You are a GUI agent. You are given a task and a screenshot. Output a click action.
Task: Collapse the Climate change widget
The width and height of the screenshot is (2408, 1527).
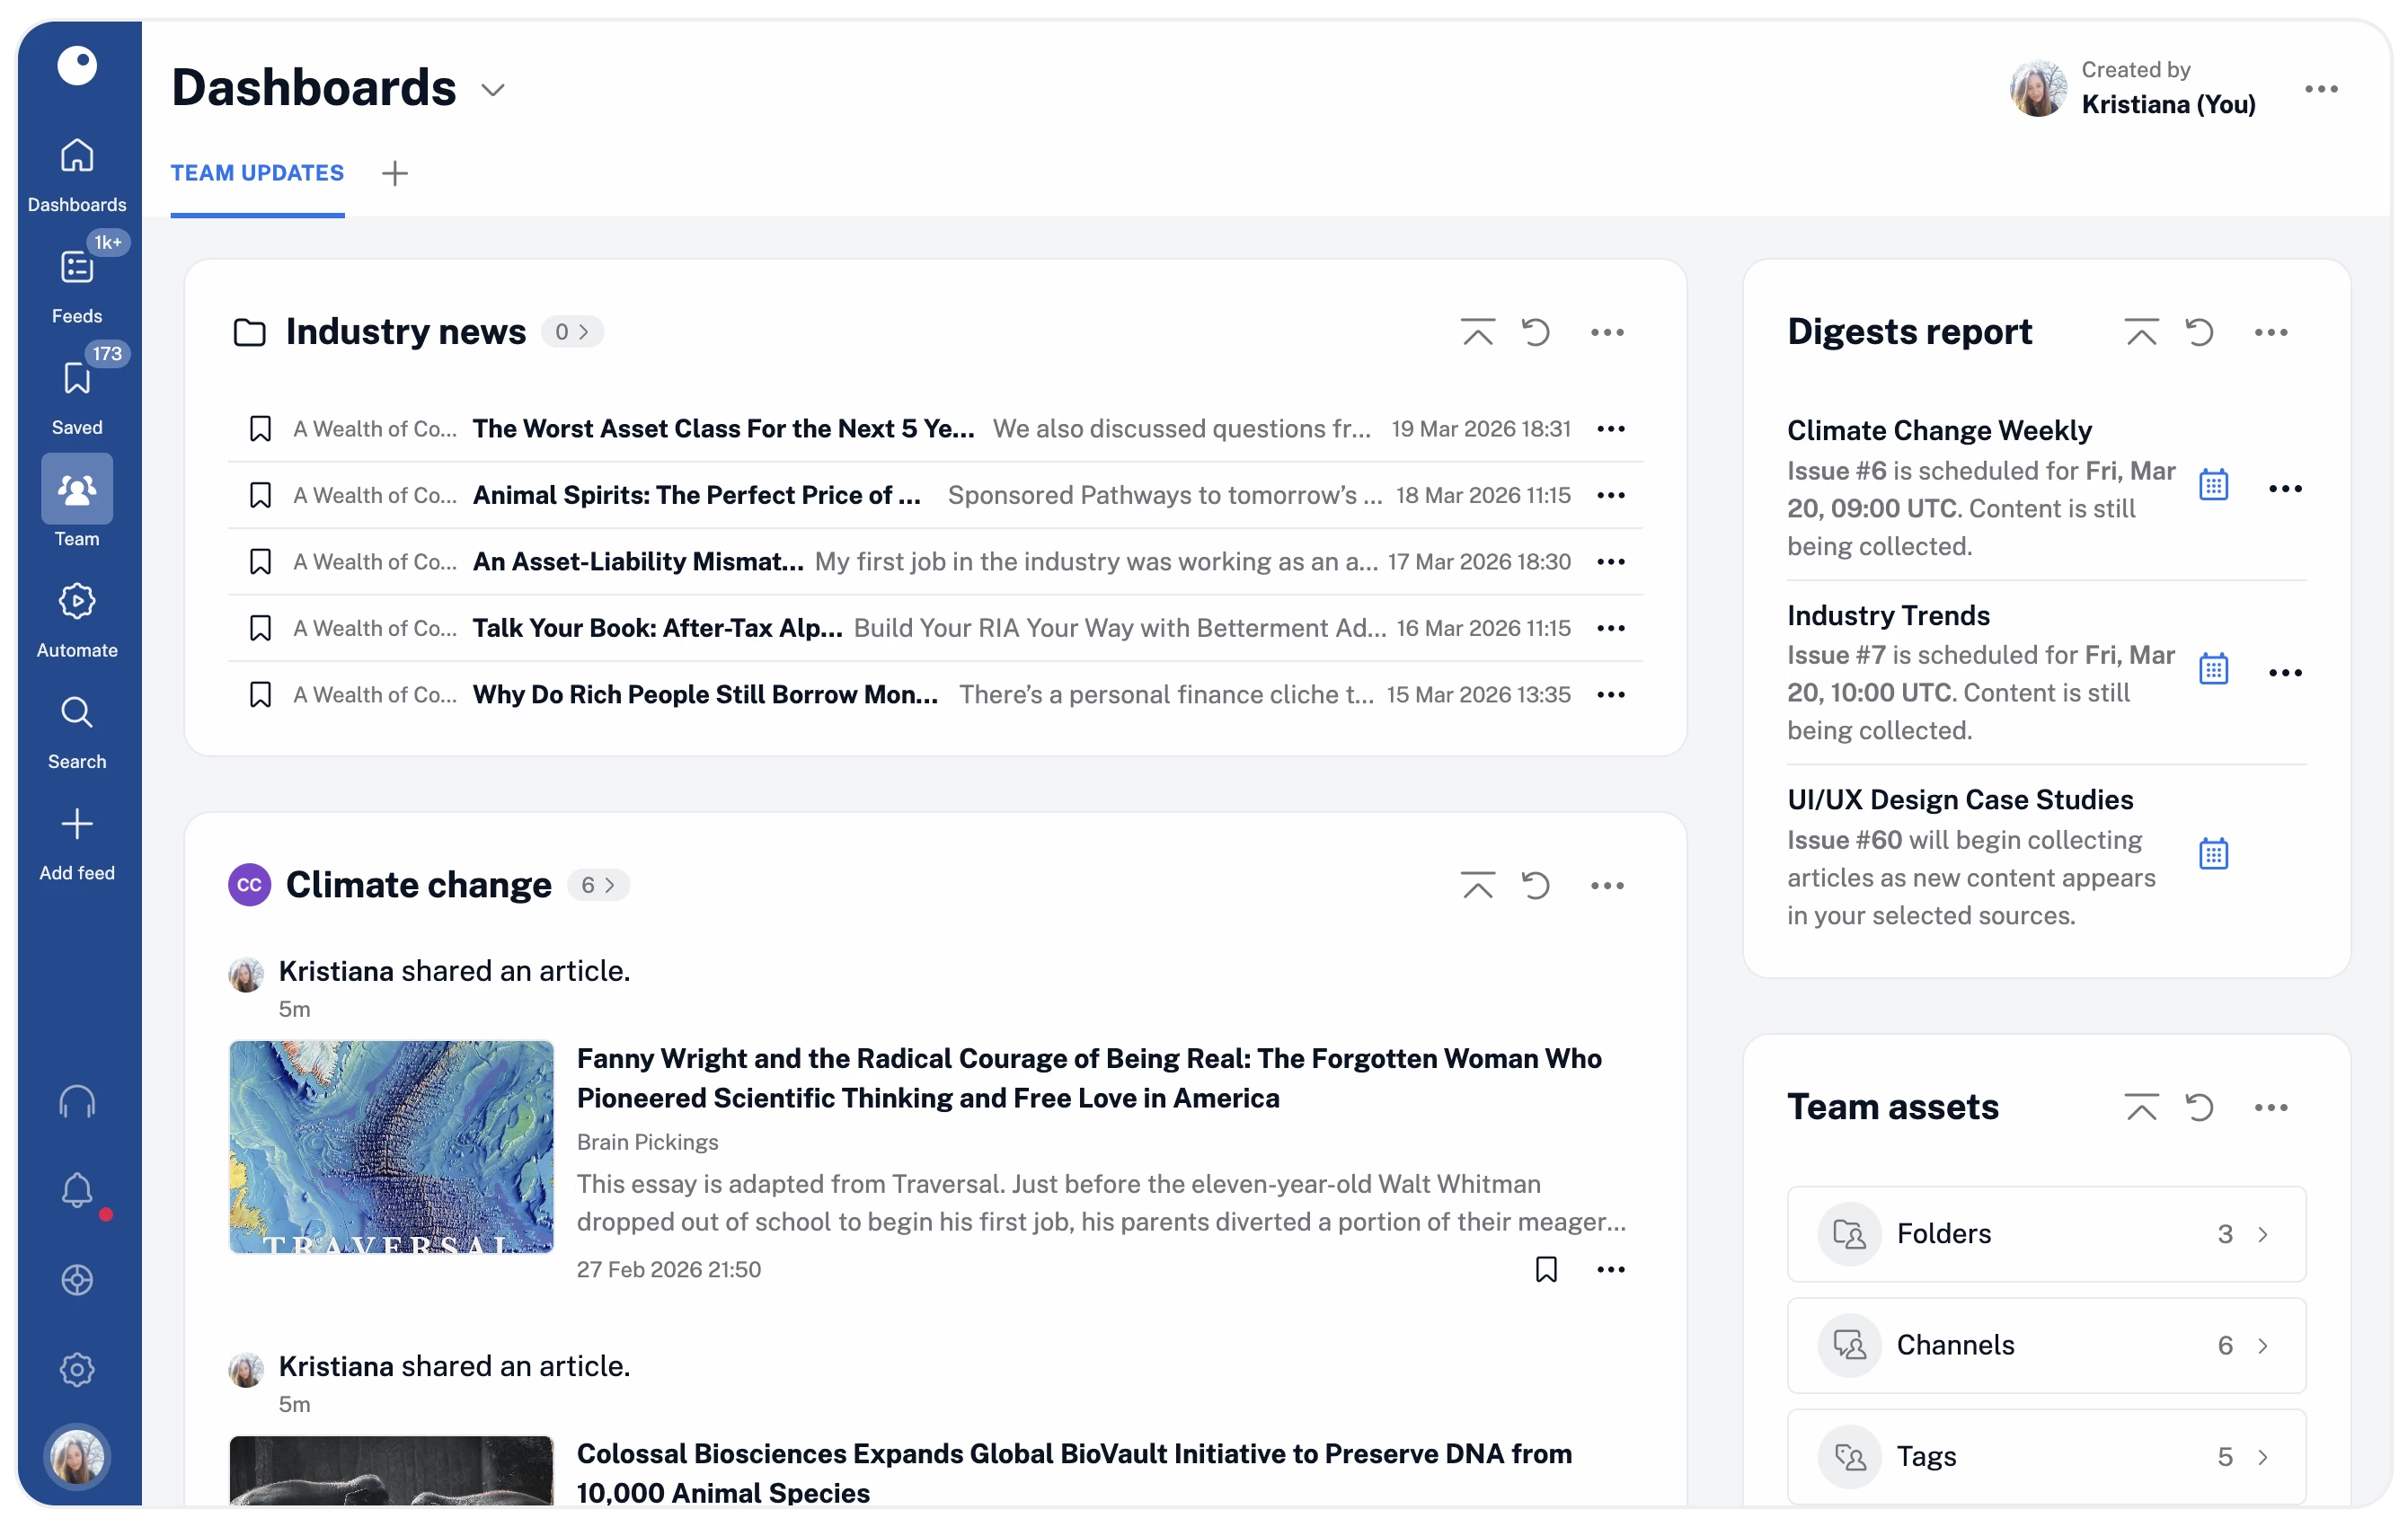tap(1477, 885)
